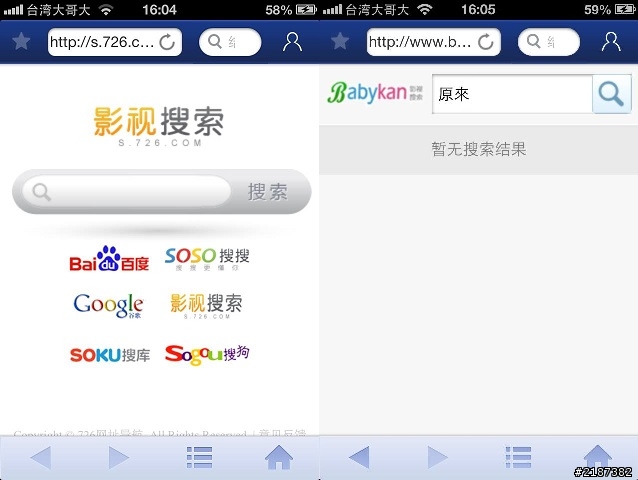This screenshot has width=638, height=480.
Task: Open the Sogou 搜狗 search engine link
Action: (207, 355)
